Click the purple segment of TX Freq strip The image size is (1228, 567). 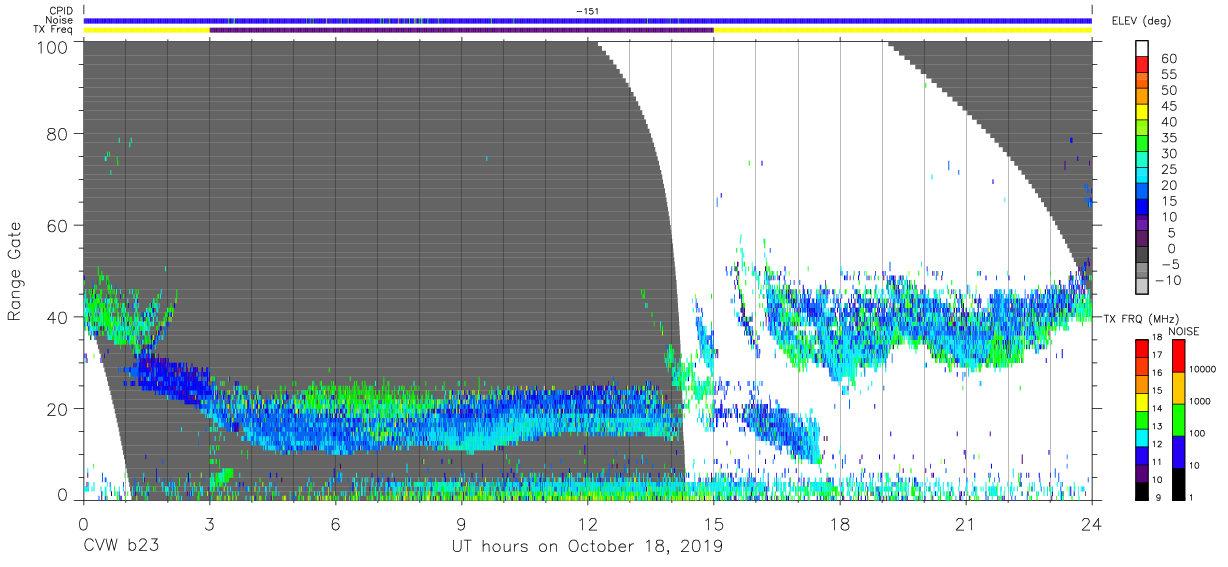click(x=461, y=30)
